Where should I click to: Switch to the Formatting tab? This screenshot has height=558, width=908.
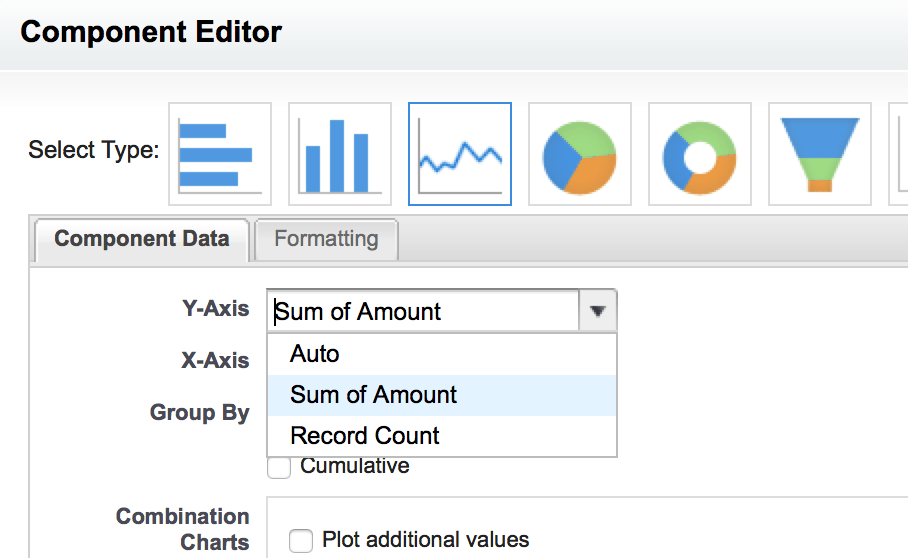pyautogui.click(x=326, y=240)
